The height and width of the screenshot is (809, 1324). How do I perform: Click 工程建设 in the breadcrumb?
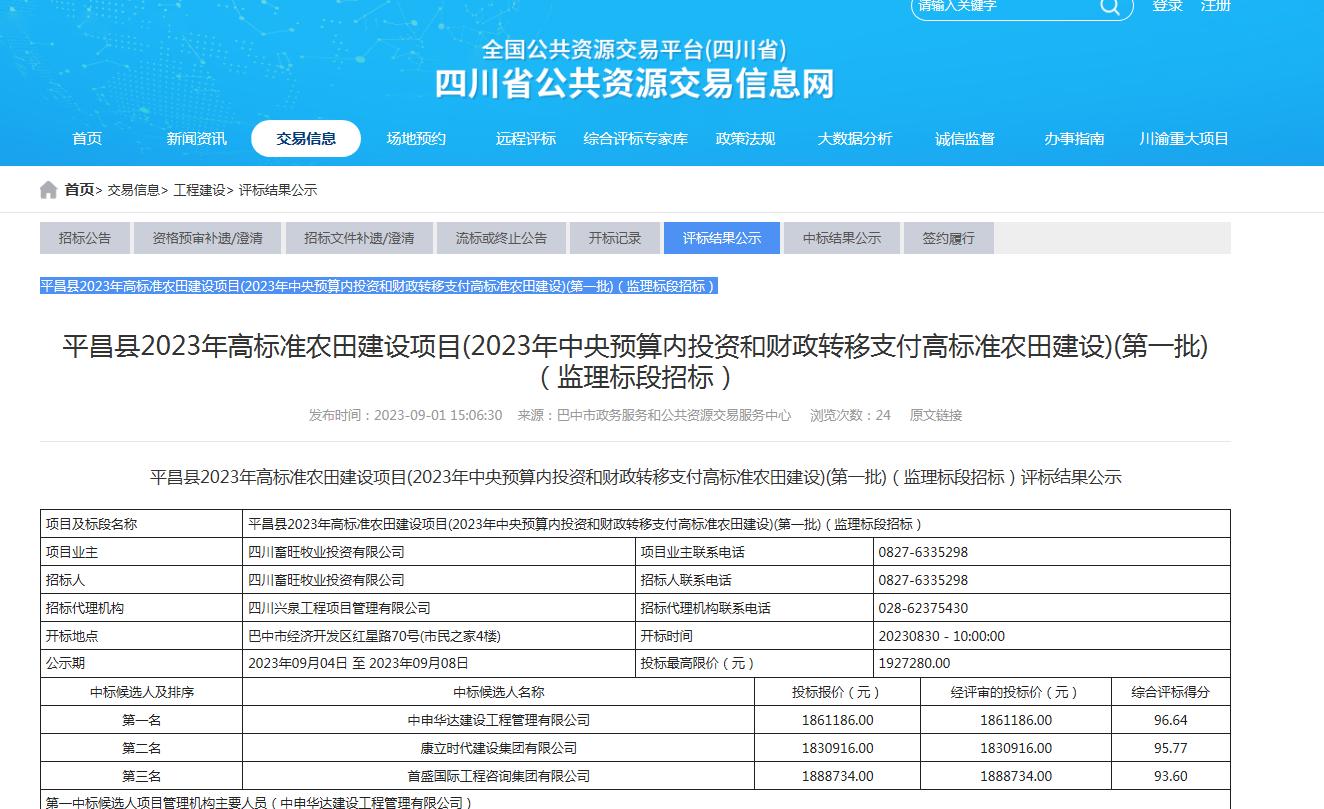pos(199,190)
